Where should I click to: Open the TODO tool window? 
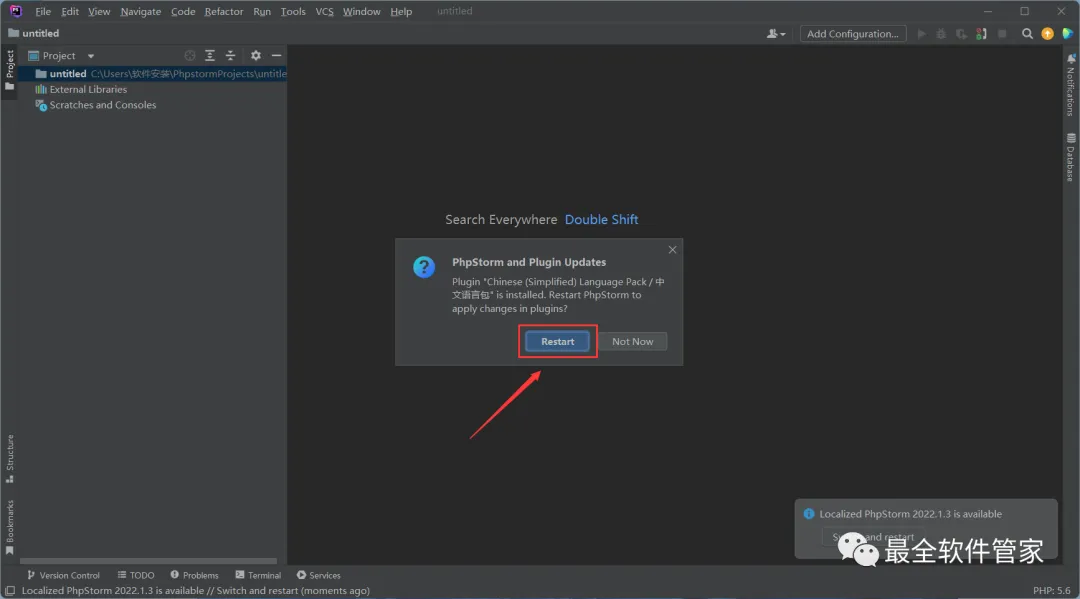click(x=136, y=576)
